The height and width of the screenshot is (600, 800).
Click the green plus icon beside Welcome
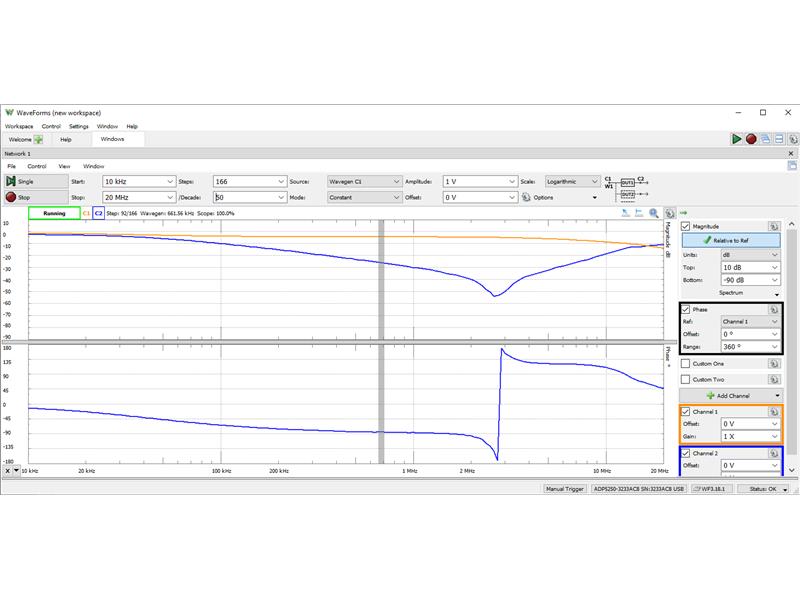38,139
